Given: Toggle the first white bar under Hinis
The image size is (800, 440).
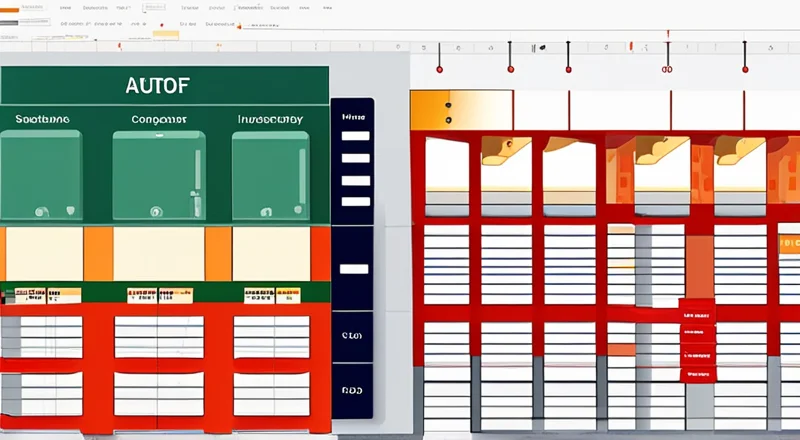Looking at the screenshot, I should (x=355, y=136).
